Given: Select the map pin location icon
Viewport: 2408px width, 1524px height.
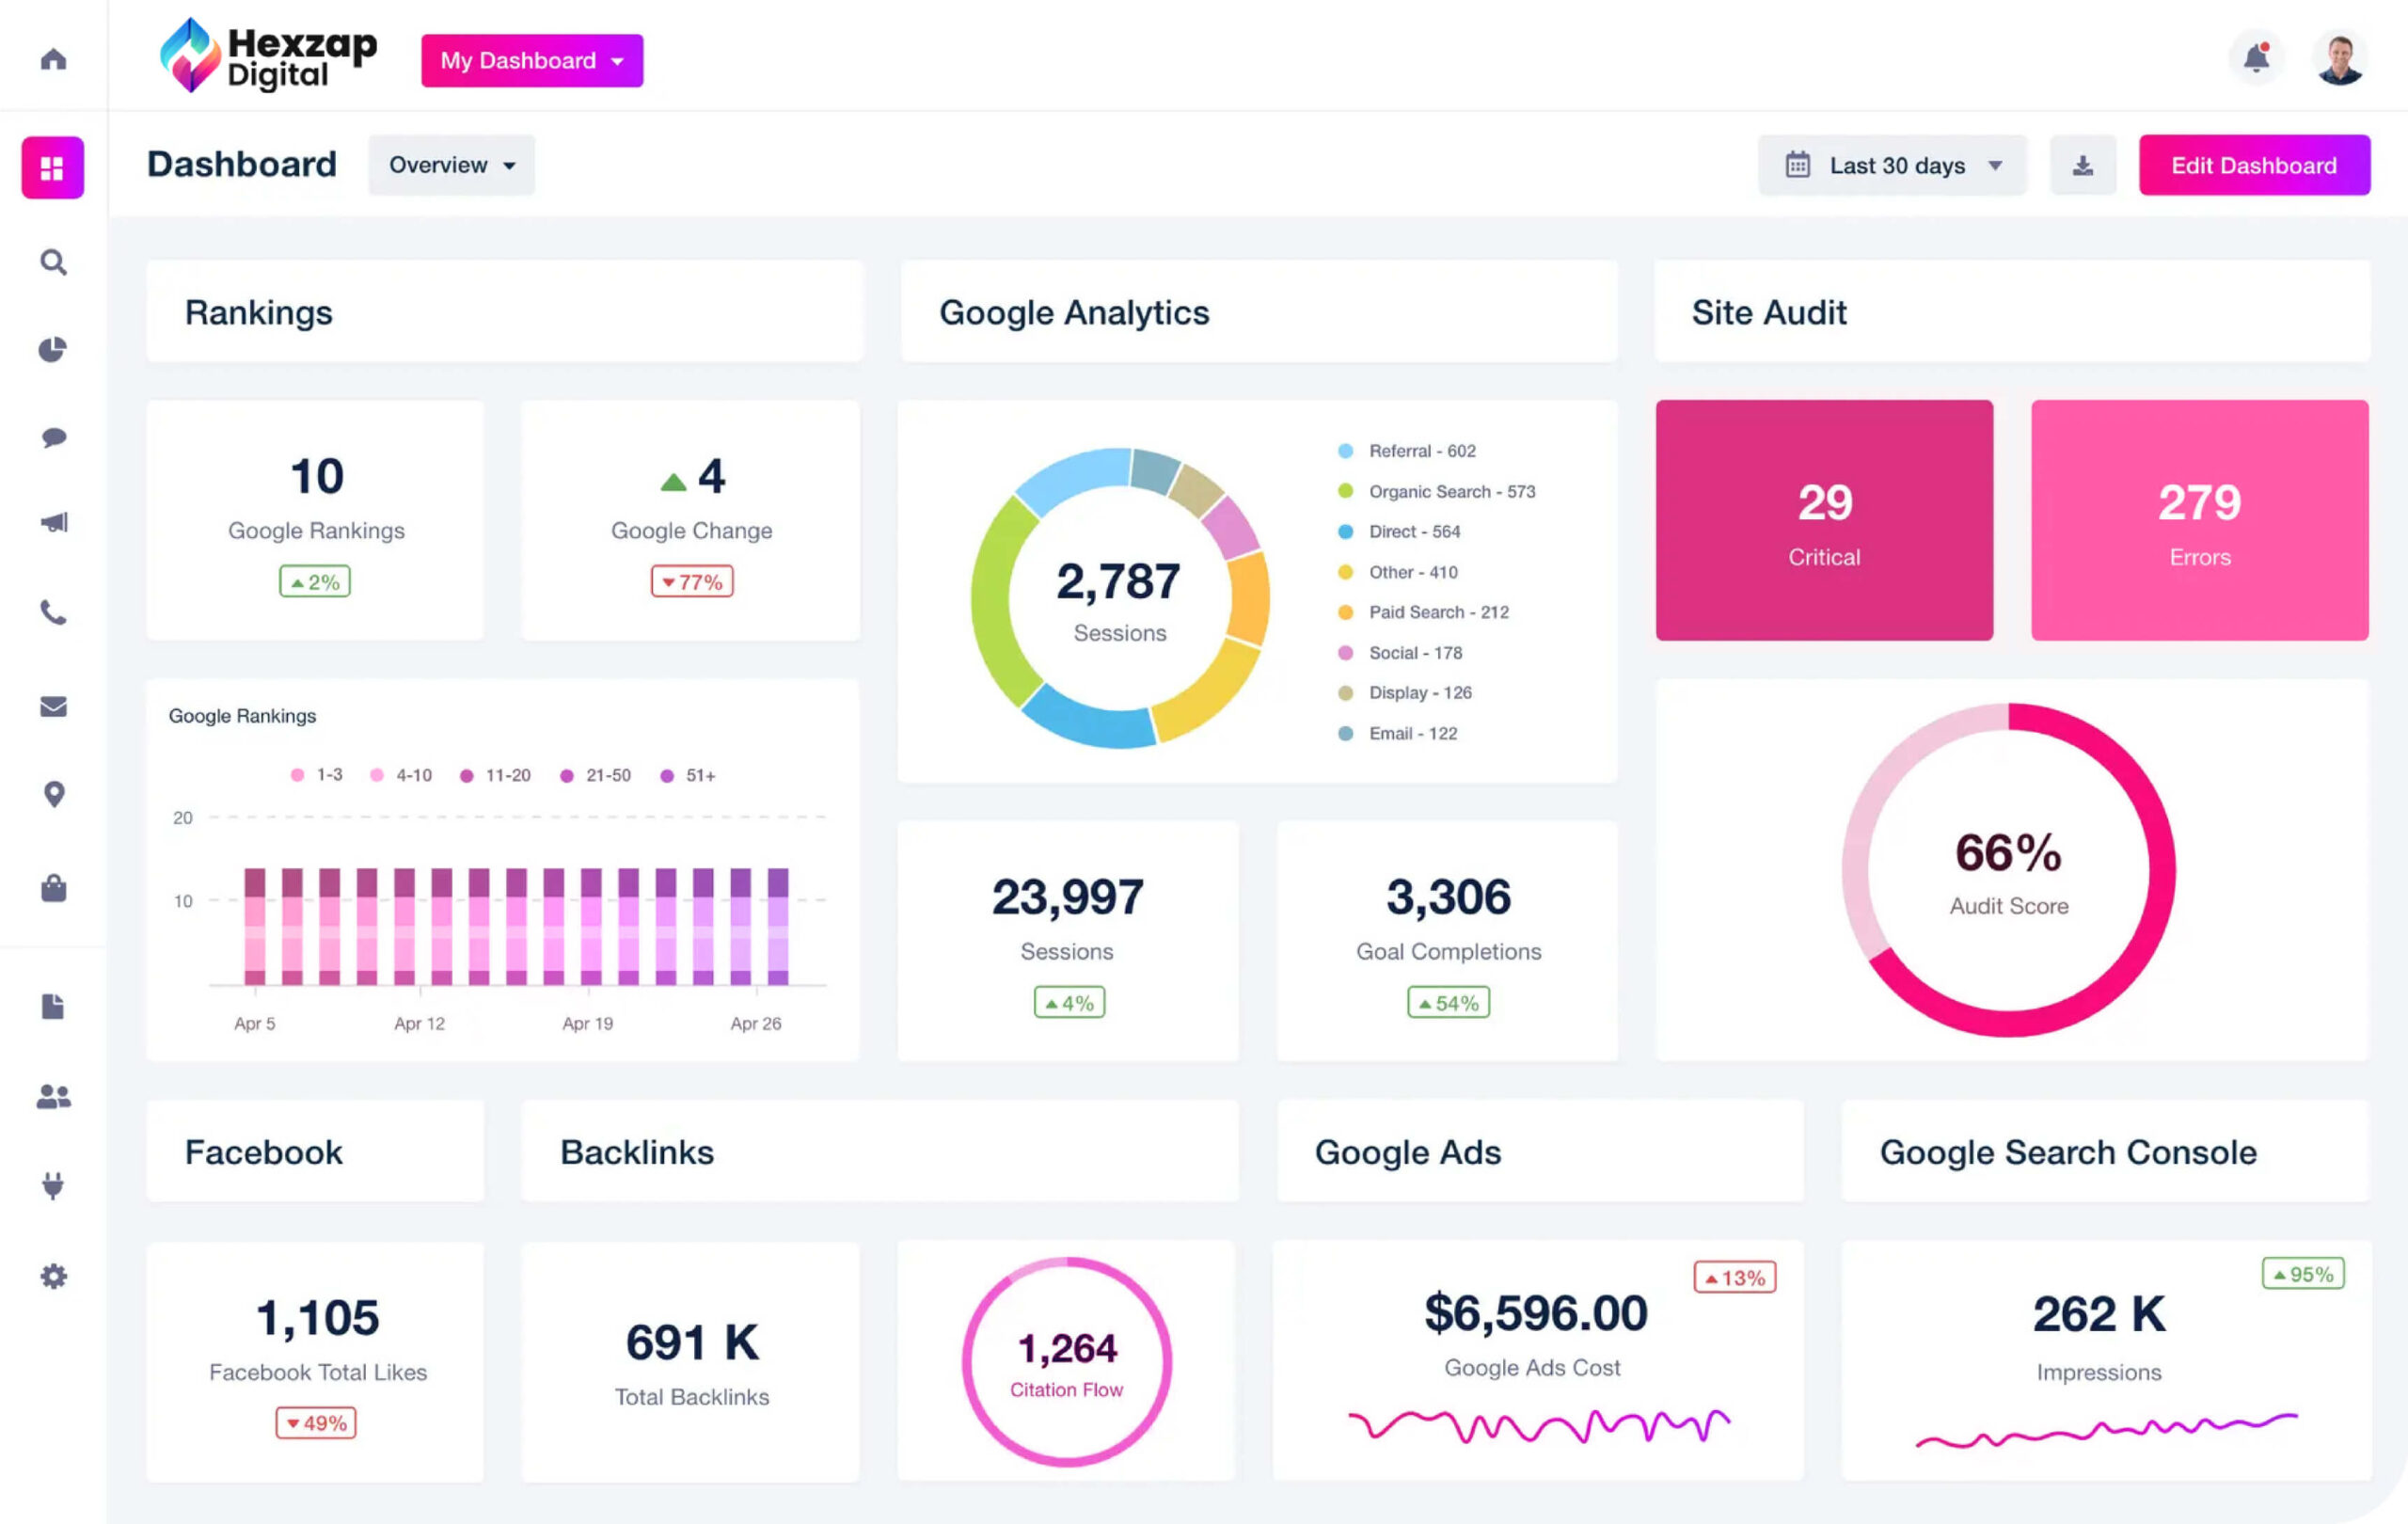Looking at the screenshot, I should click(54, 794).
